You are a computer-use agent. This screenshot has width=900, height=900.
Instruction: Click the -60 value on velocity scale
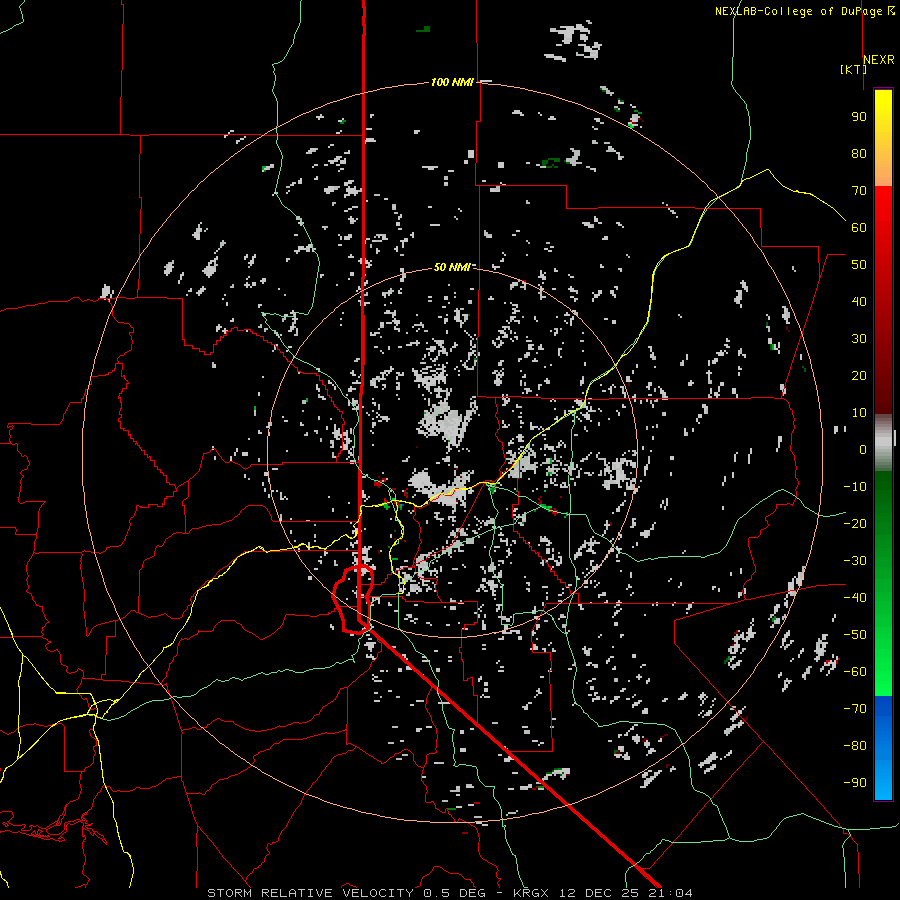pyautogui.click(x=855, y=672)
